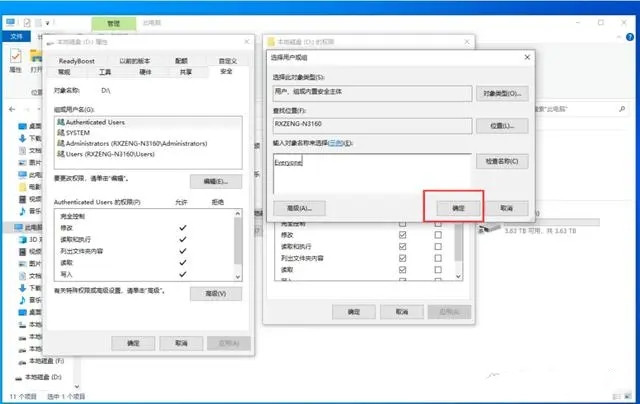This screenshot has width=640, height=404.
Task: Open the blue help question mark icon
Action: [x=630, y=37]
